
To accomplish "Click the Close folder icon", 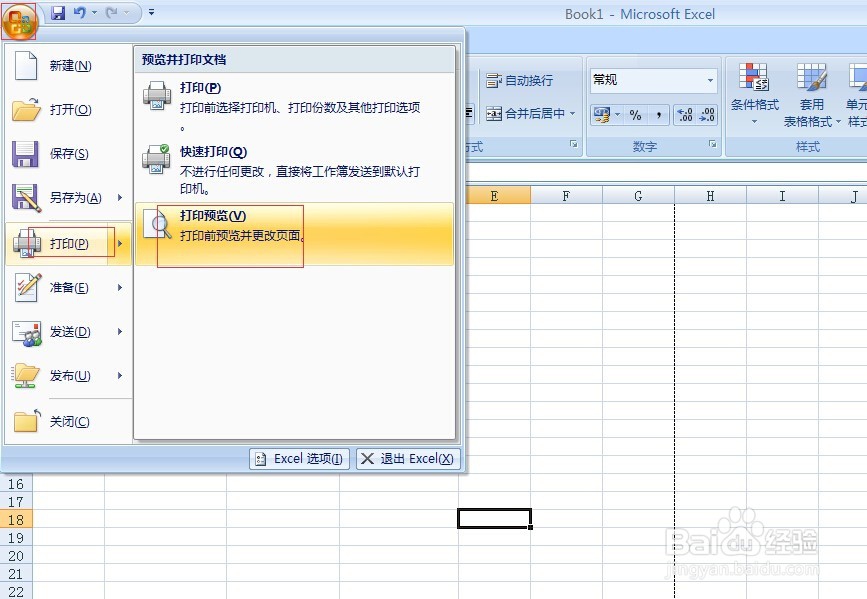I will click(x=27, y=421).
